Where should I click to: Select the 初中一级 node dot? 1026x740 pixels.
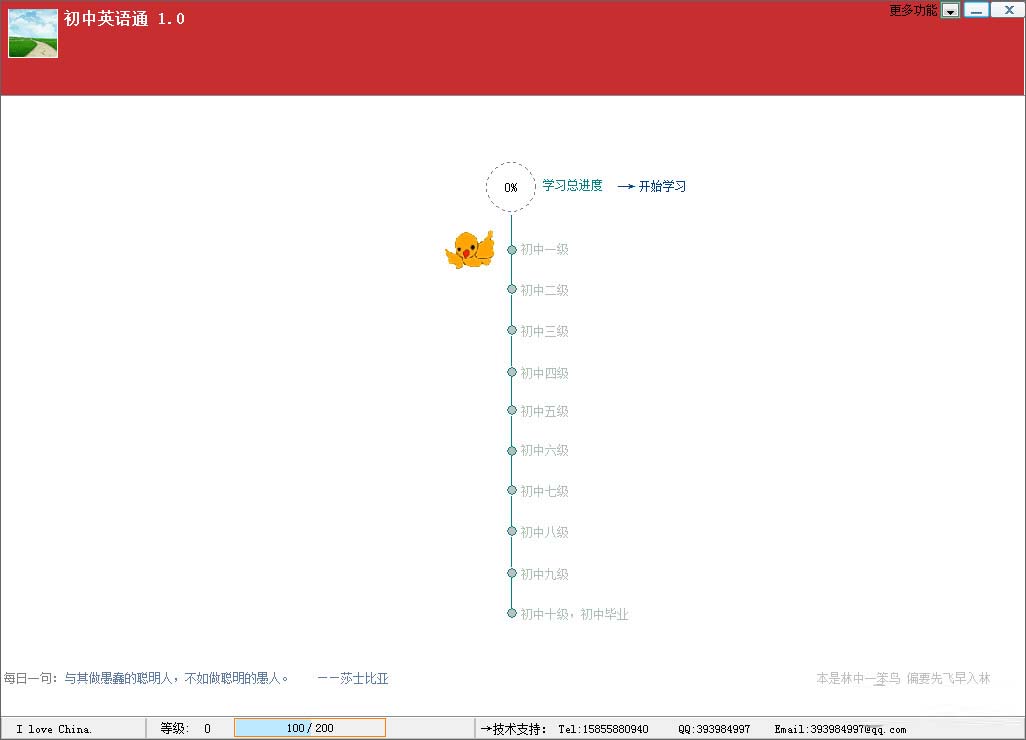(512, 249)
